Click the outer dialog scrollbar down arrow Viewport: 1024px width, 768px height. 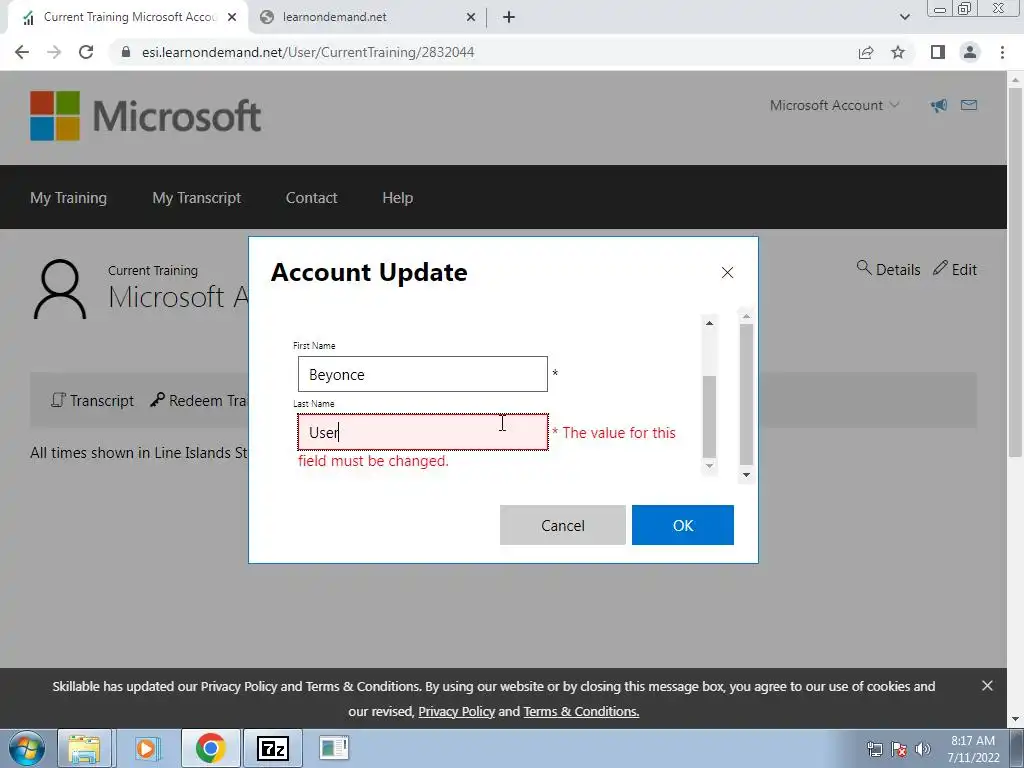pos(746,475)
